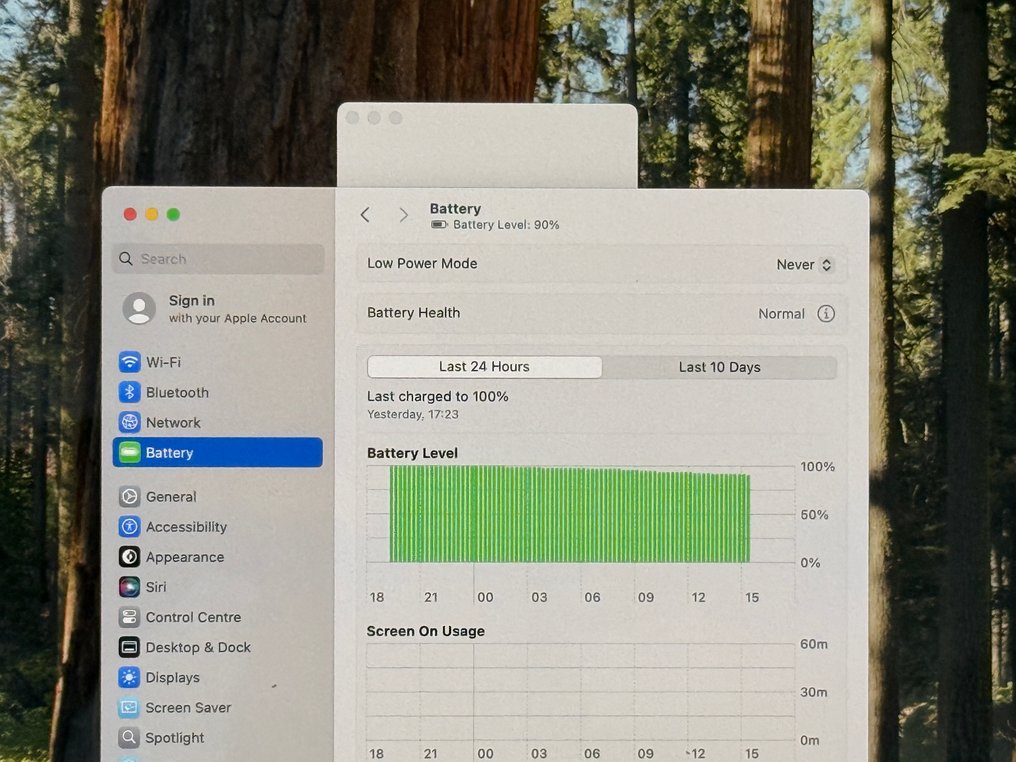Image resolution: width=1016 pixels, height=762 pixels.
Task: Click the Battery Health info button
Action: pyautogui.click(x=826, y=313)
